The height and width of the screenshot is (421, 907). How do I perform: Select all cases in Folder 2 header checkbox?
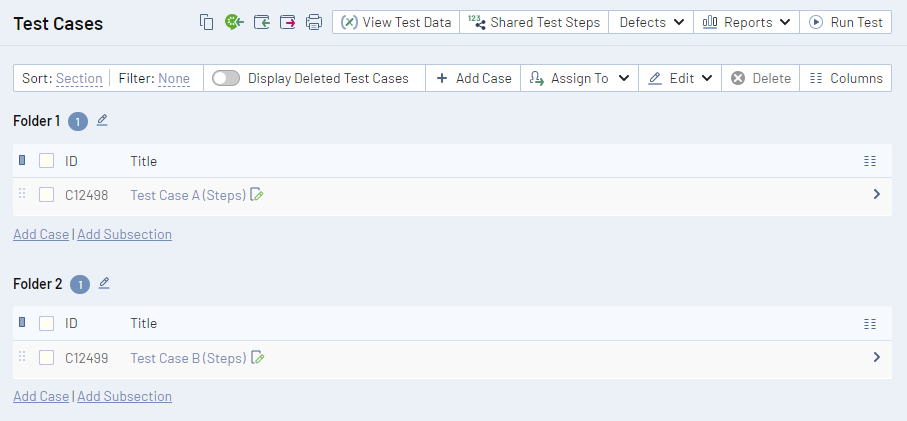[x=46, y=323]
